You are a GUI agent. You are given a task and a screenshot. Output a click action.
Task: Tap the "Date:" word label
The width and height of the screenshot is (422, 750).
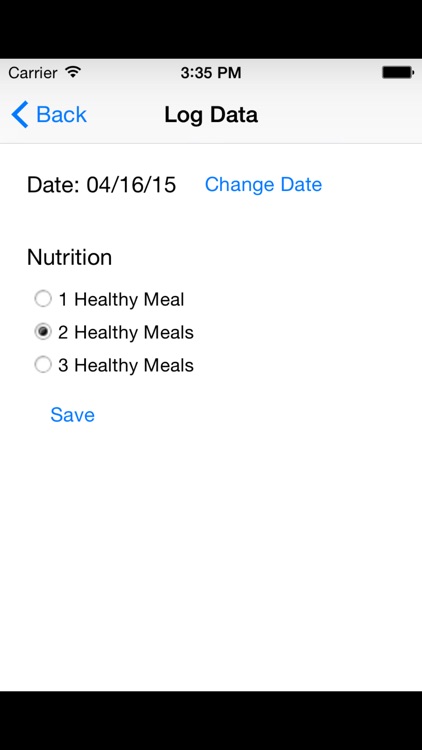(x=53, y=185)
